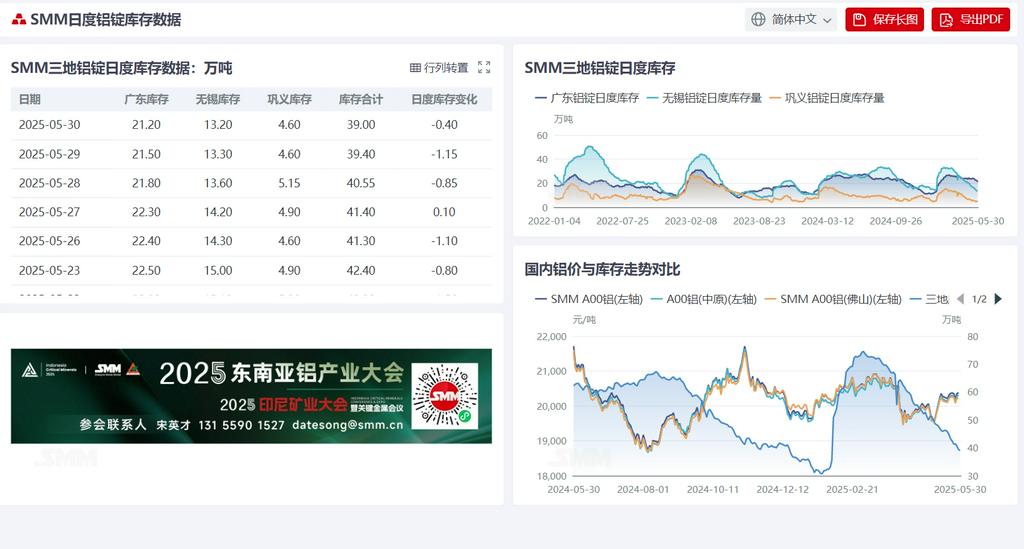
Task: Toggle 巩义铝锭日度库存量 legend series
Action: click(x=827, y=98)
